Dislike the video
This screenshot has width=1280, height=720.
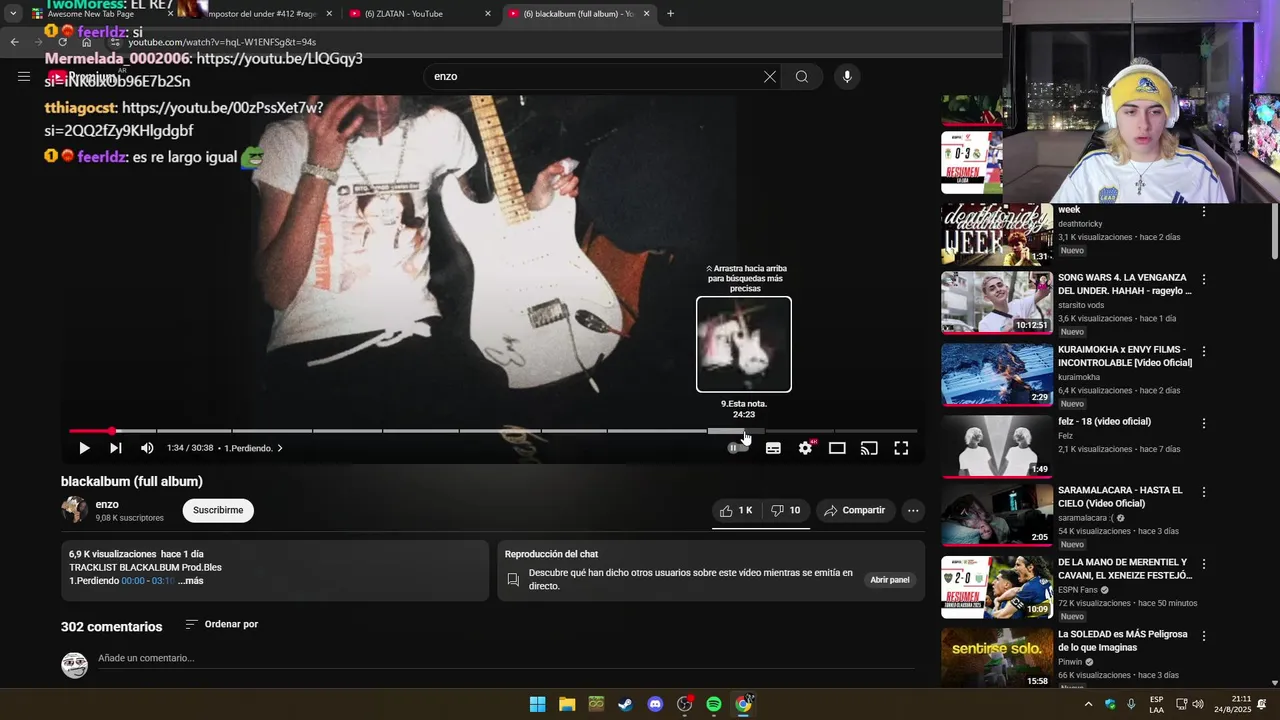(x=786, y=510)
